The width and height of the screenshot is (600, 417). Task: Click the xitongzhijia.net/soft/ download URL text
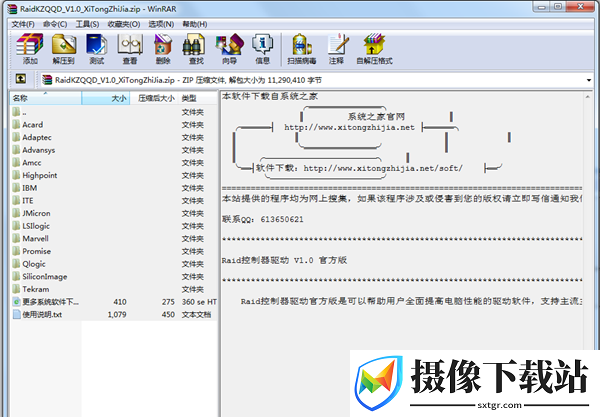pyautogui.click(x=383, y=168)
